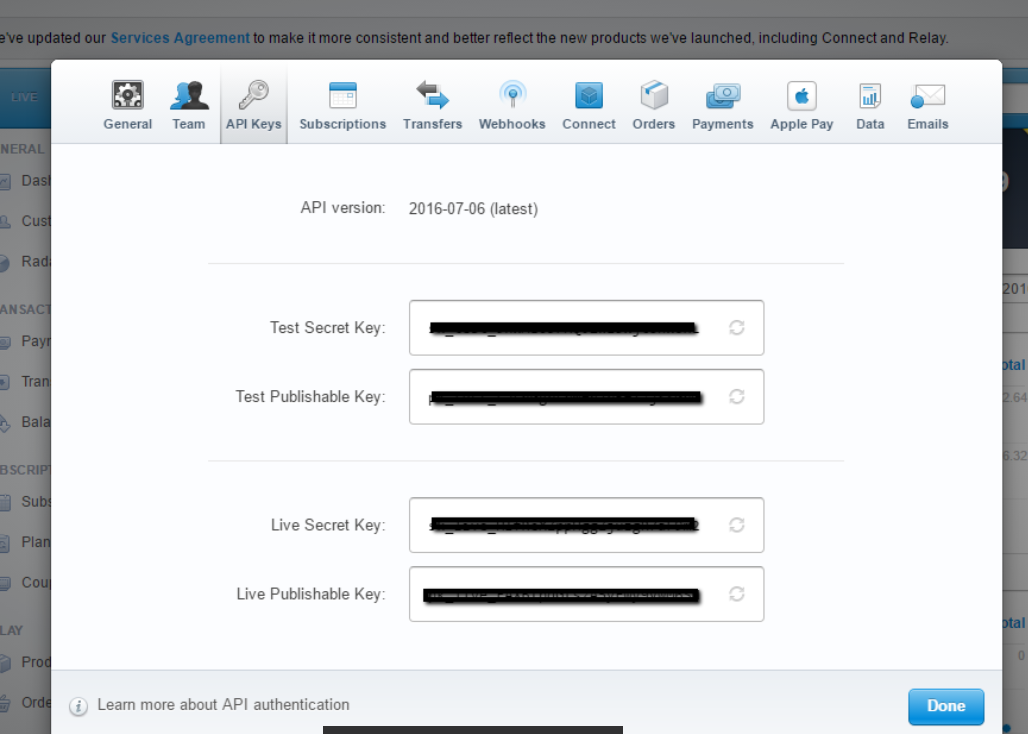
Task: Roll the Live Secret Key refresh icon
Action: pos(737,525)
